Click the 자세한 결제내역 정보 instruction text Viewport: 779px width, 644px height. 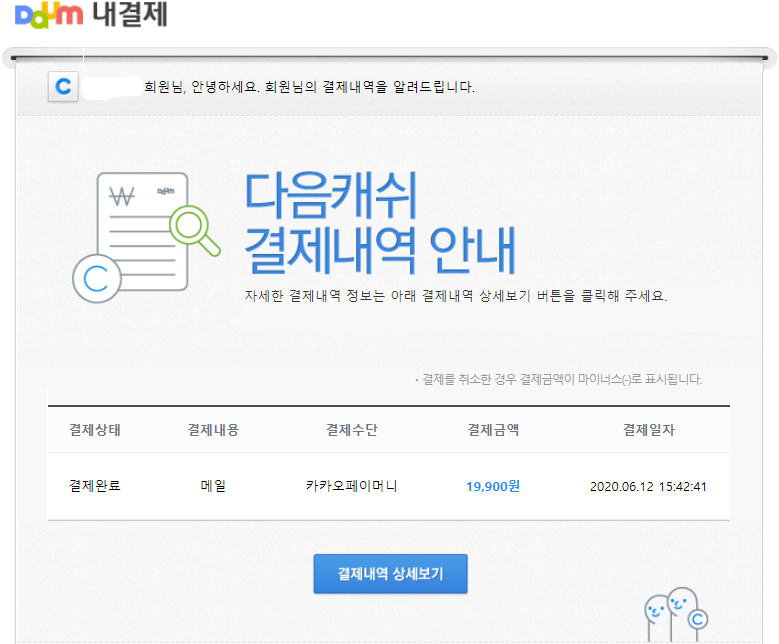(456, 296)
